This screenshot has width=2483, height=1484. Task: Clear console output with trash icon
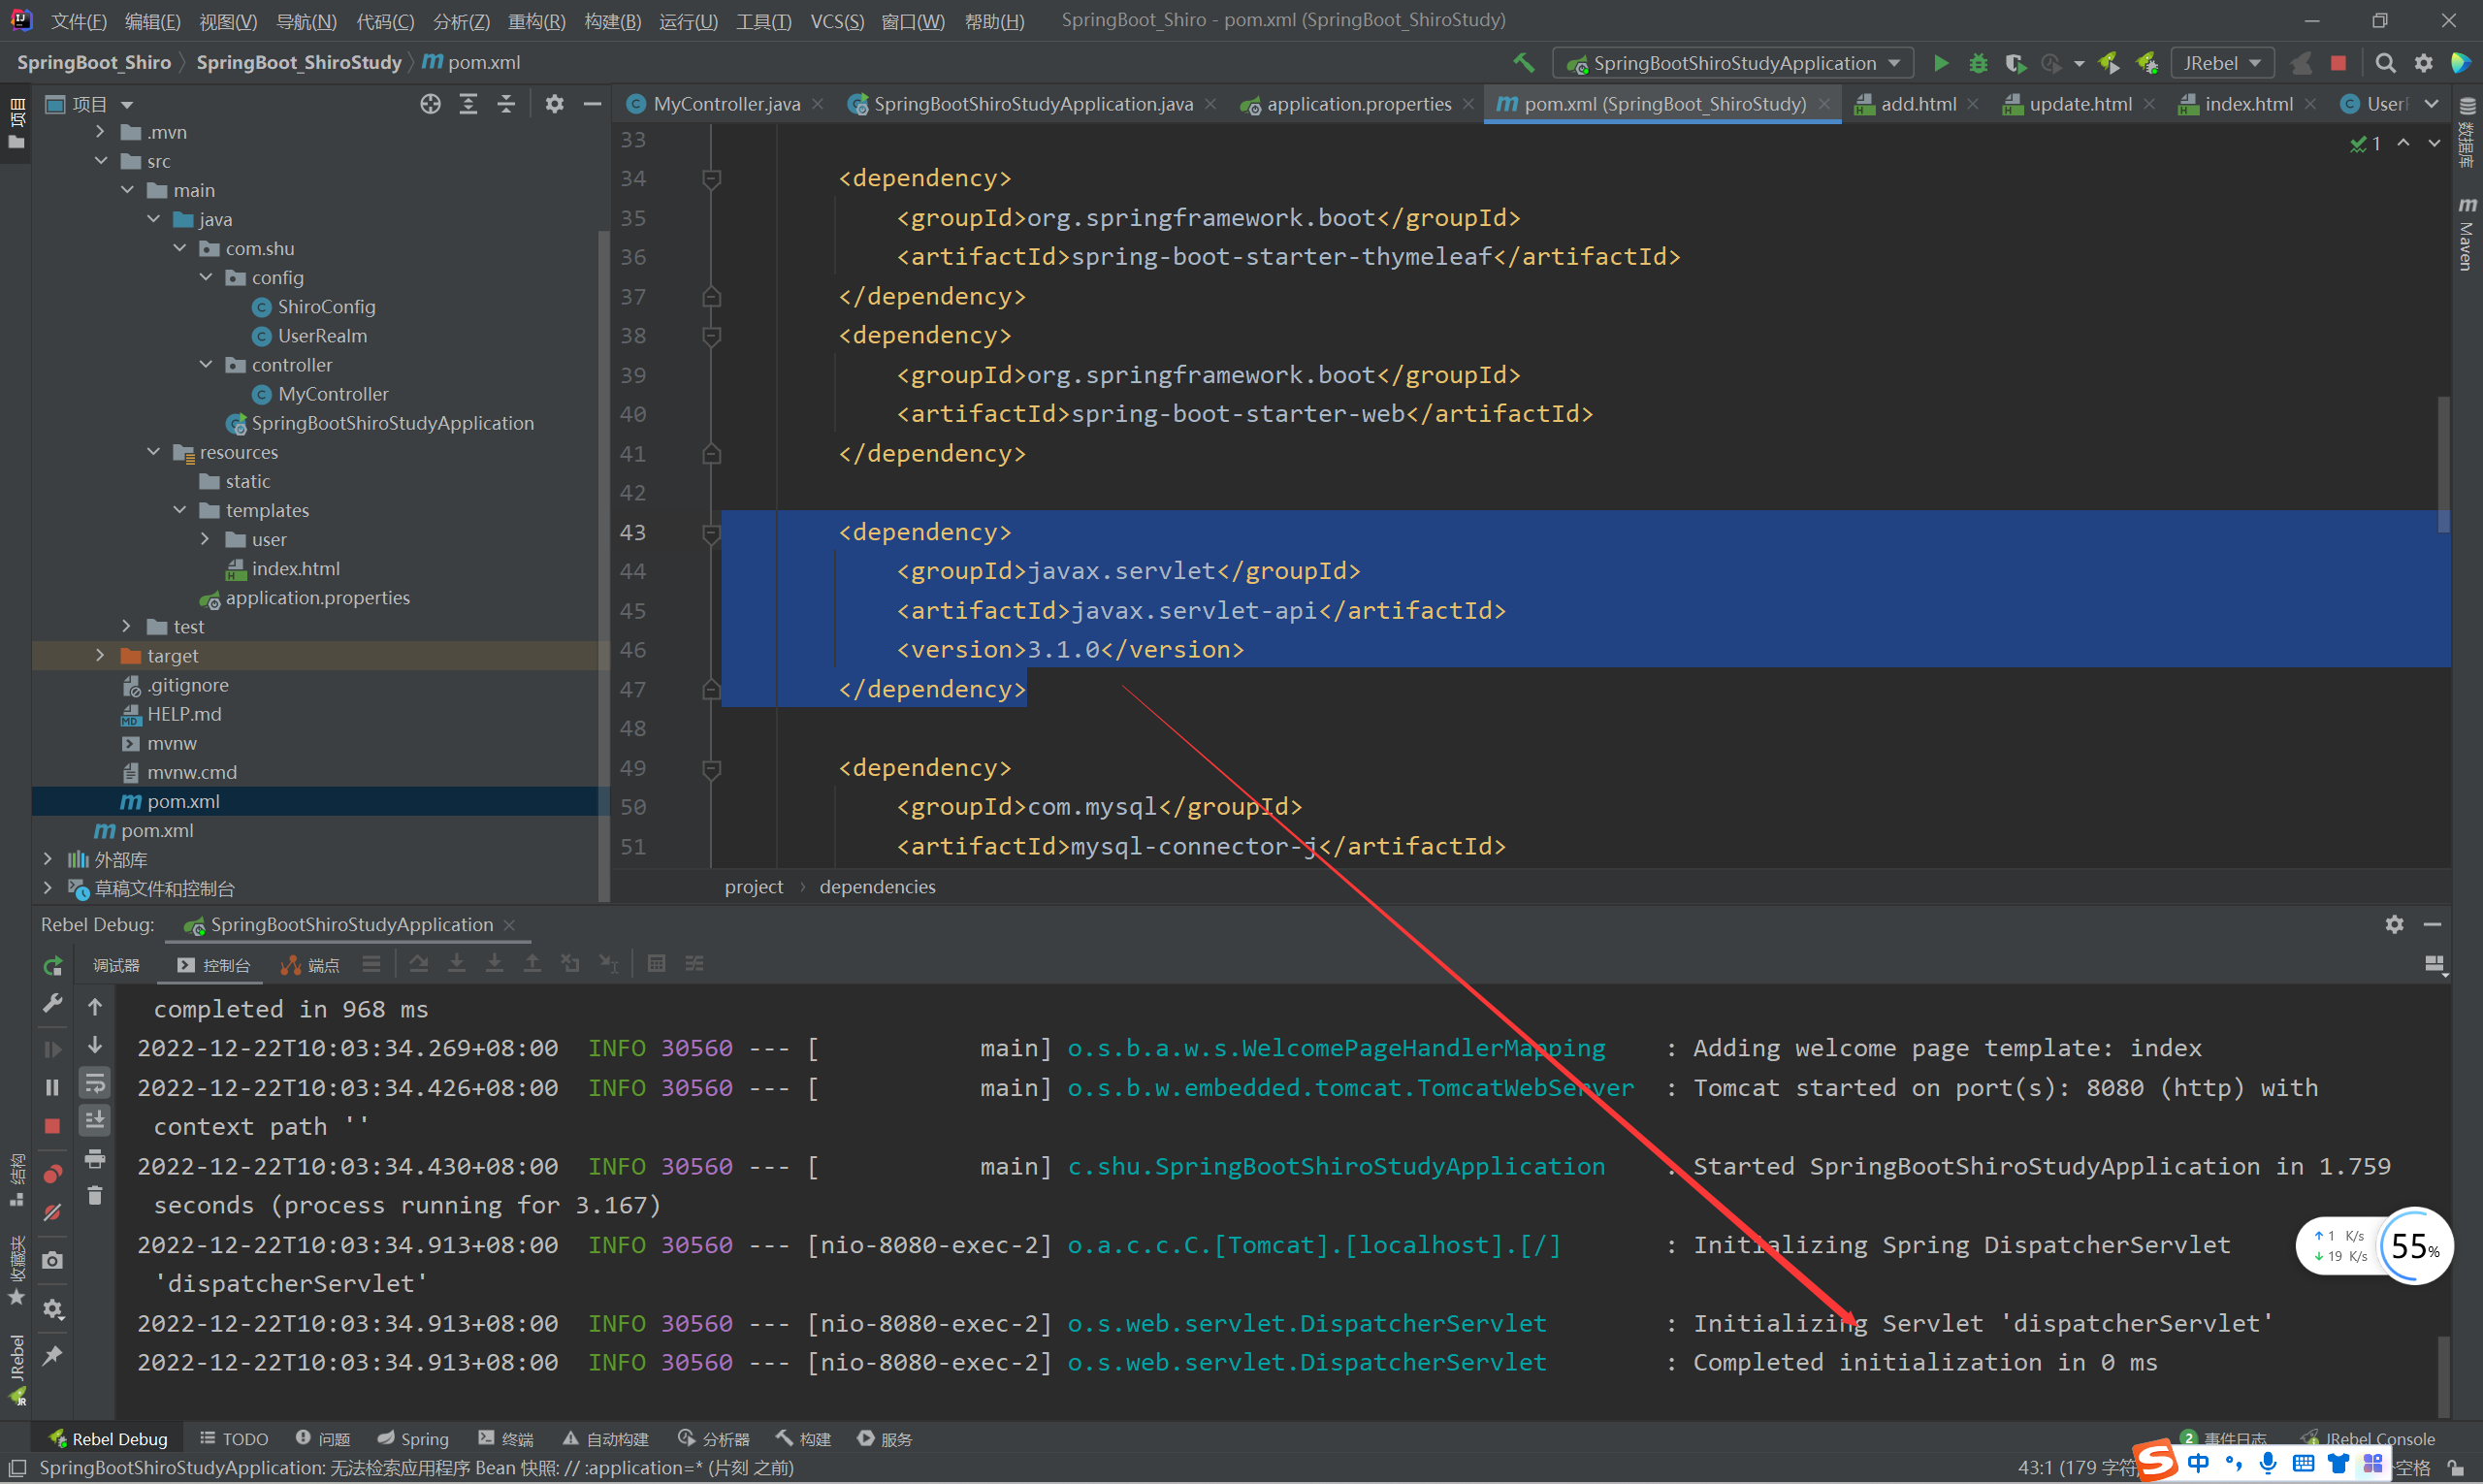point(95,1196)
